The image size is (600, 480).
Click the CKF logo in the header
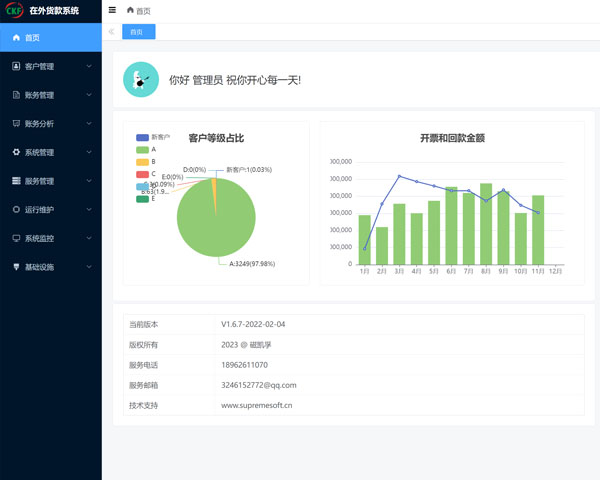point(14,11)
